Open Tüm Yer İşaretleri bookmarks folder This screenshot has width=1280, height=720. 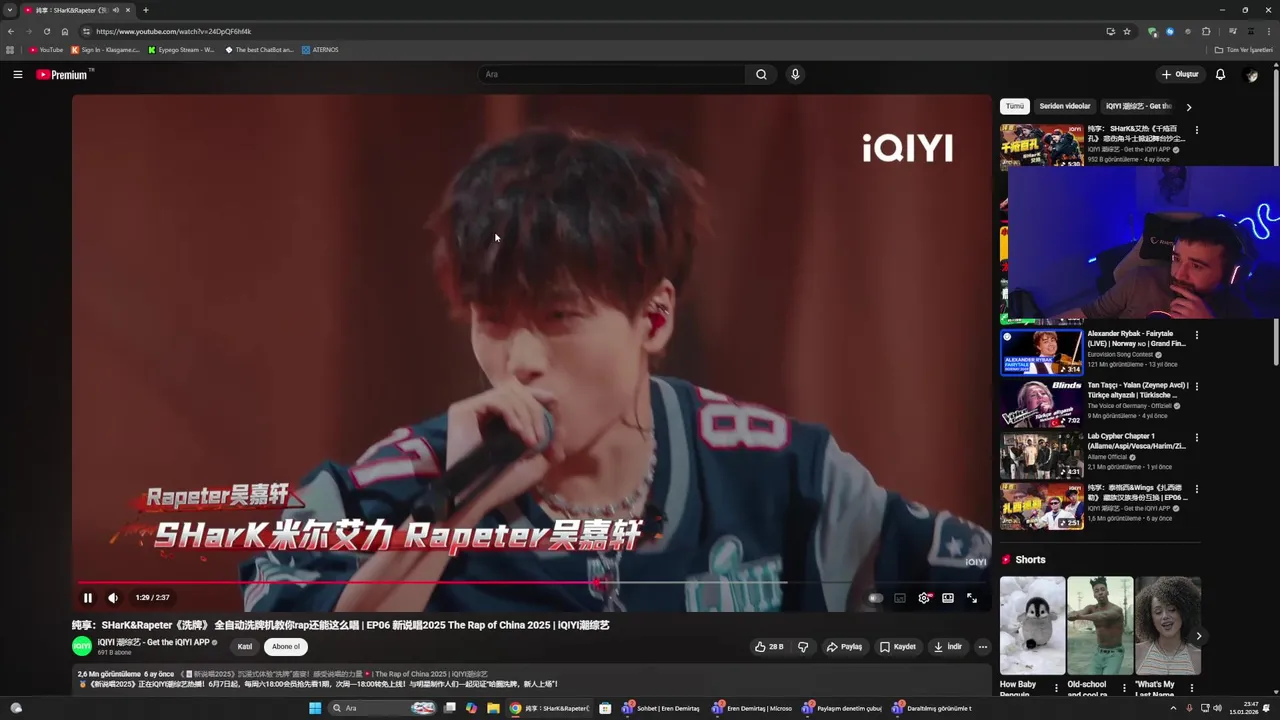click(x=1244, y=50)
